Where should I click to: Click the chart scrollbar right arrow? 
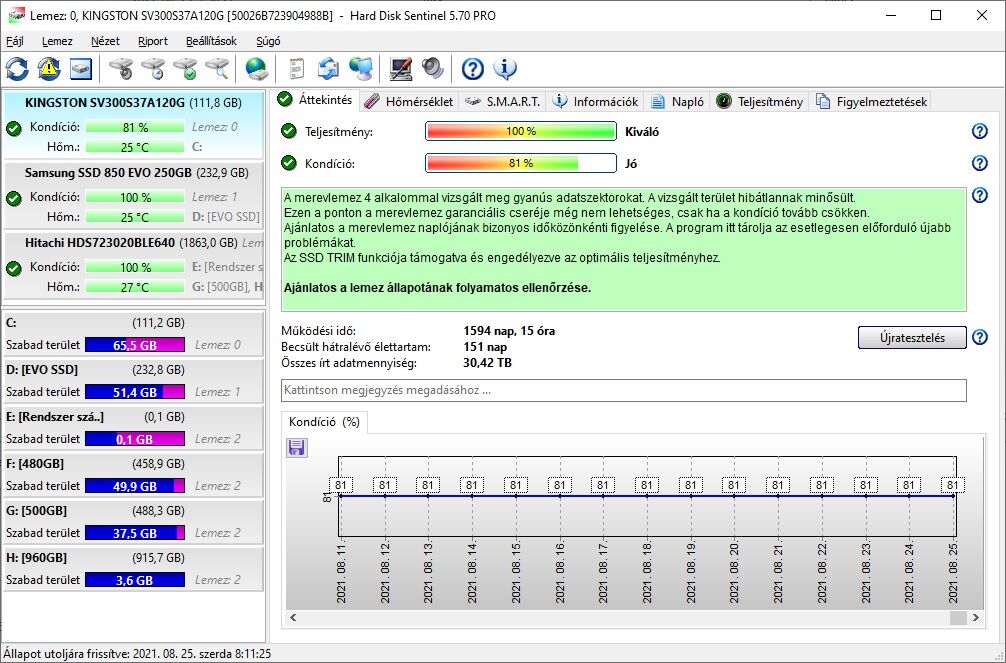tap(975, 617)
